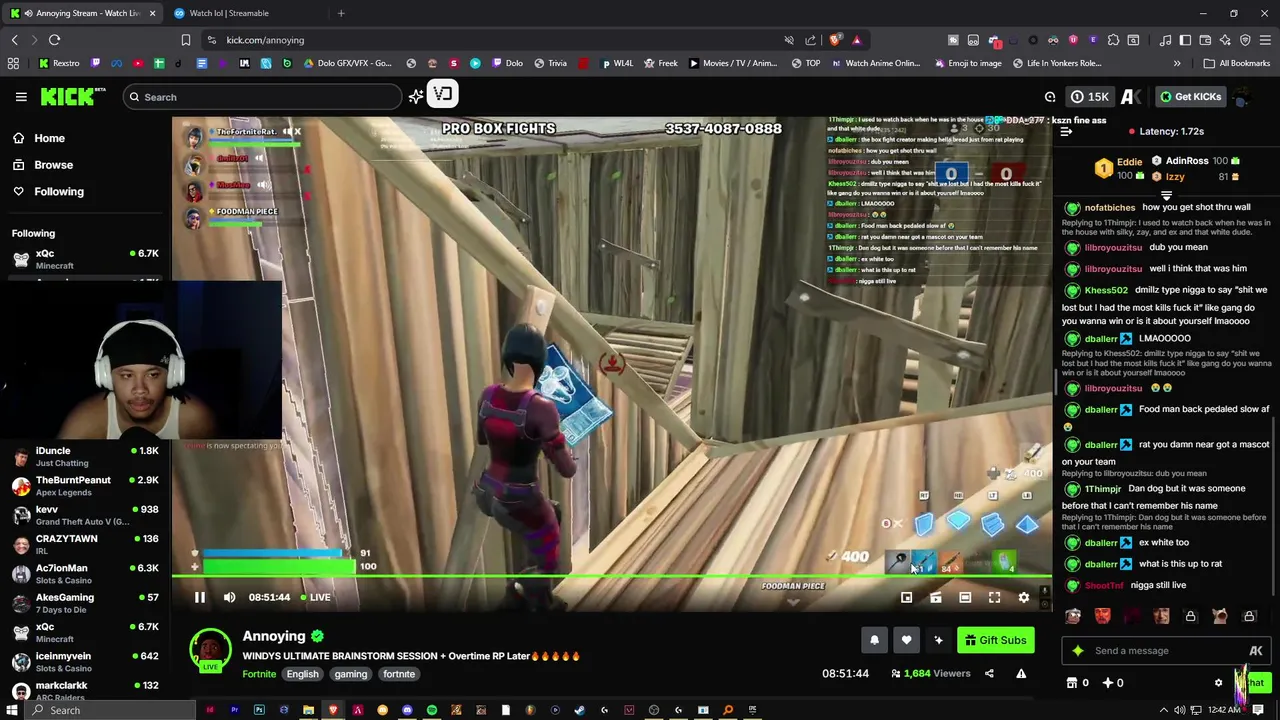Toggle the follow heart button
The height and width of the screenshot is (720, 1280).
(x=906, y=640)
